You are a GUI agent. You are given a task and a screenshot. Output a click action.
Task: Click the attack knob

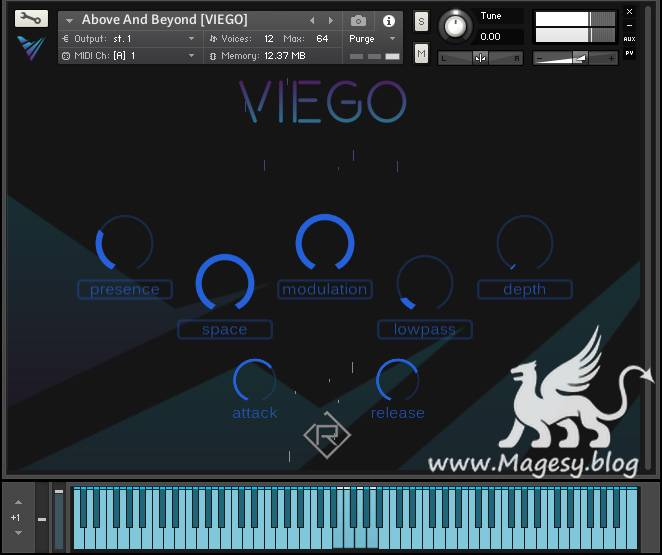tap(255, 380)
